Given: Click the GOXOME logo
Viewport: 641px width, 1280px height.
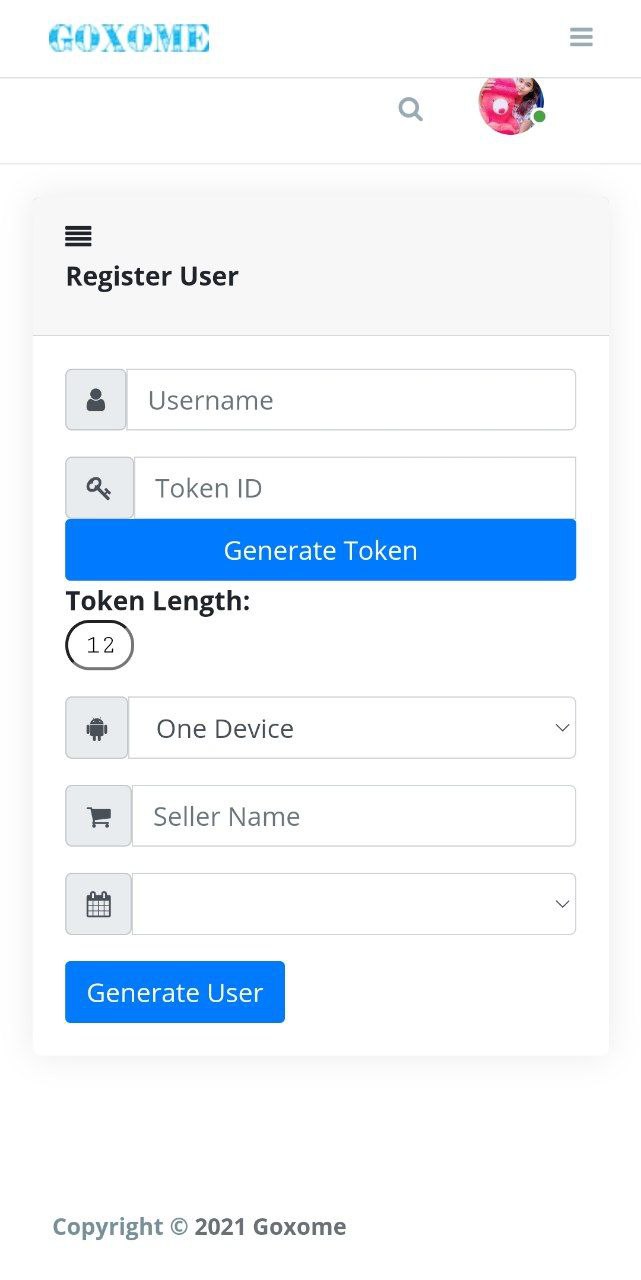Looking at the screenshot, I should pyautogui.click(x=129, y=37).
